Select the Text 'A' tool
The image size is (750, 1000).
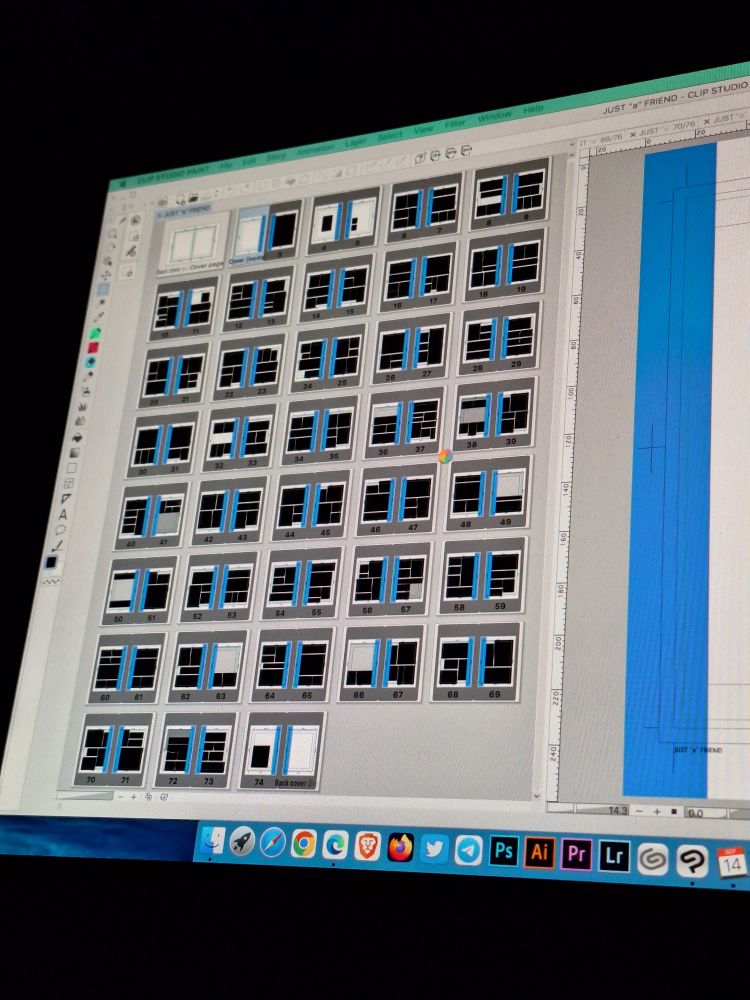coord(63,515)
